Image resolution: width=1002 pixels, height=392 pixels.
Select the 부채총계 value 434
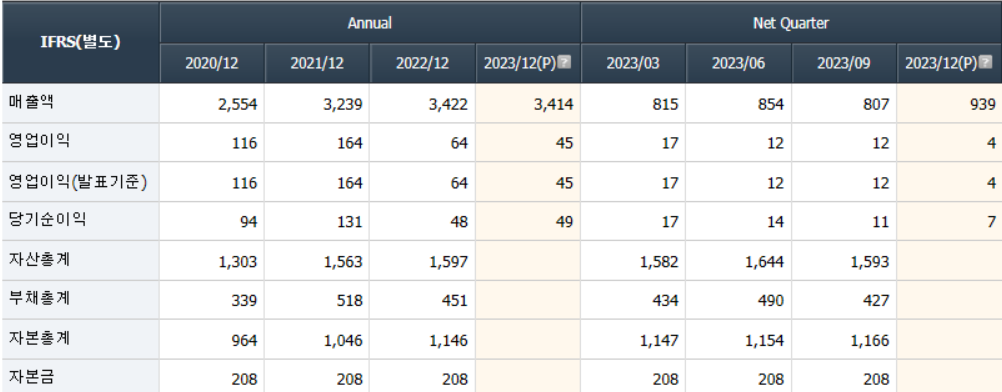pyautogui.click(x=666, y=301)
